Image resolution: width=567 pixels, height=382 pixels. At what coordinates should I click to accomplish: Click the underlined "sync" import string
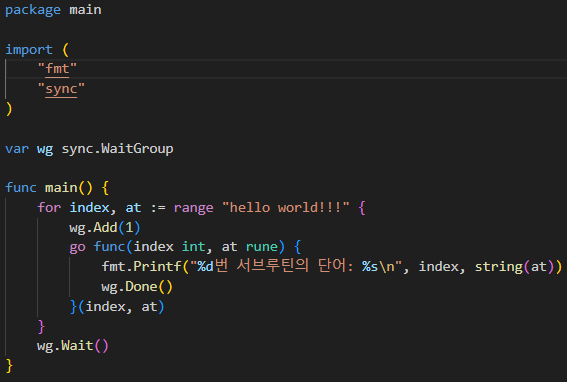61,89
